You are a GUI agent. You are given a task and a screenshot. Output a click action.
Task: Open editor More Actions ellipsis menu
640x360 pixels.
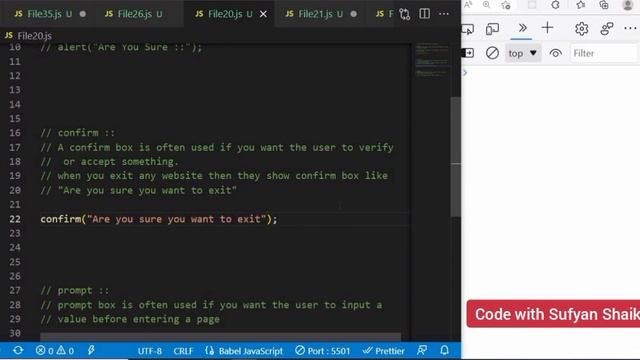(x=444, y=14)
